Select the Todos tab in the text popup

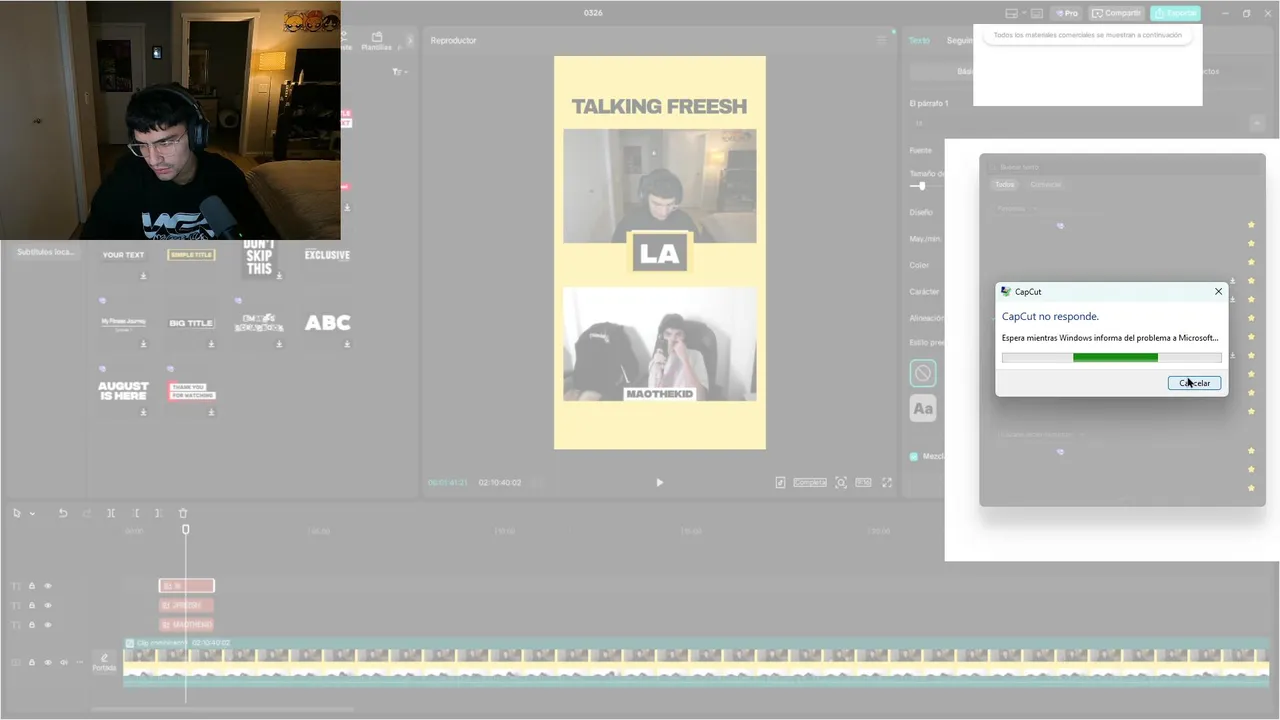coord(1004,184)
